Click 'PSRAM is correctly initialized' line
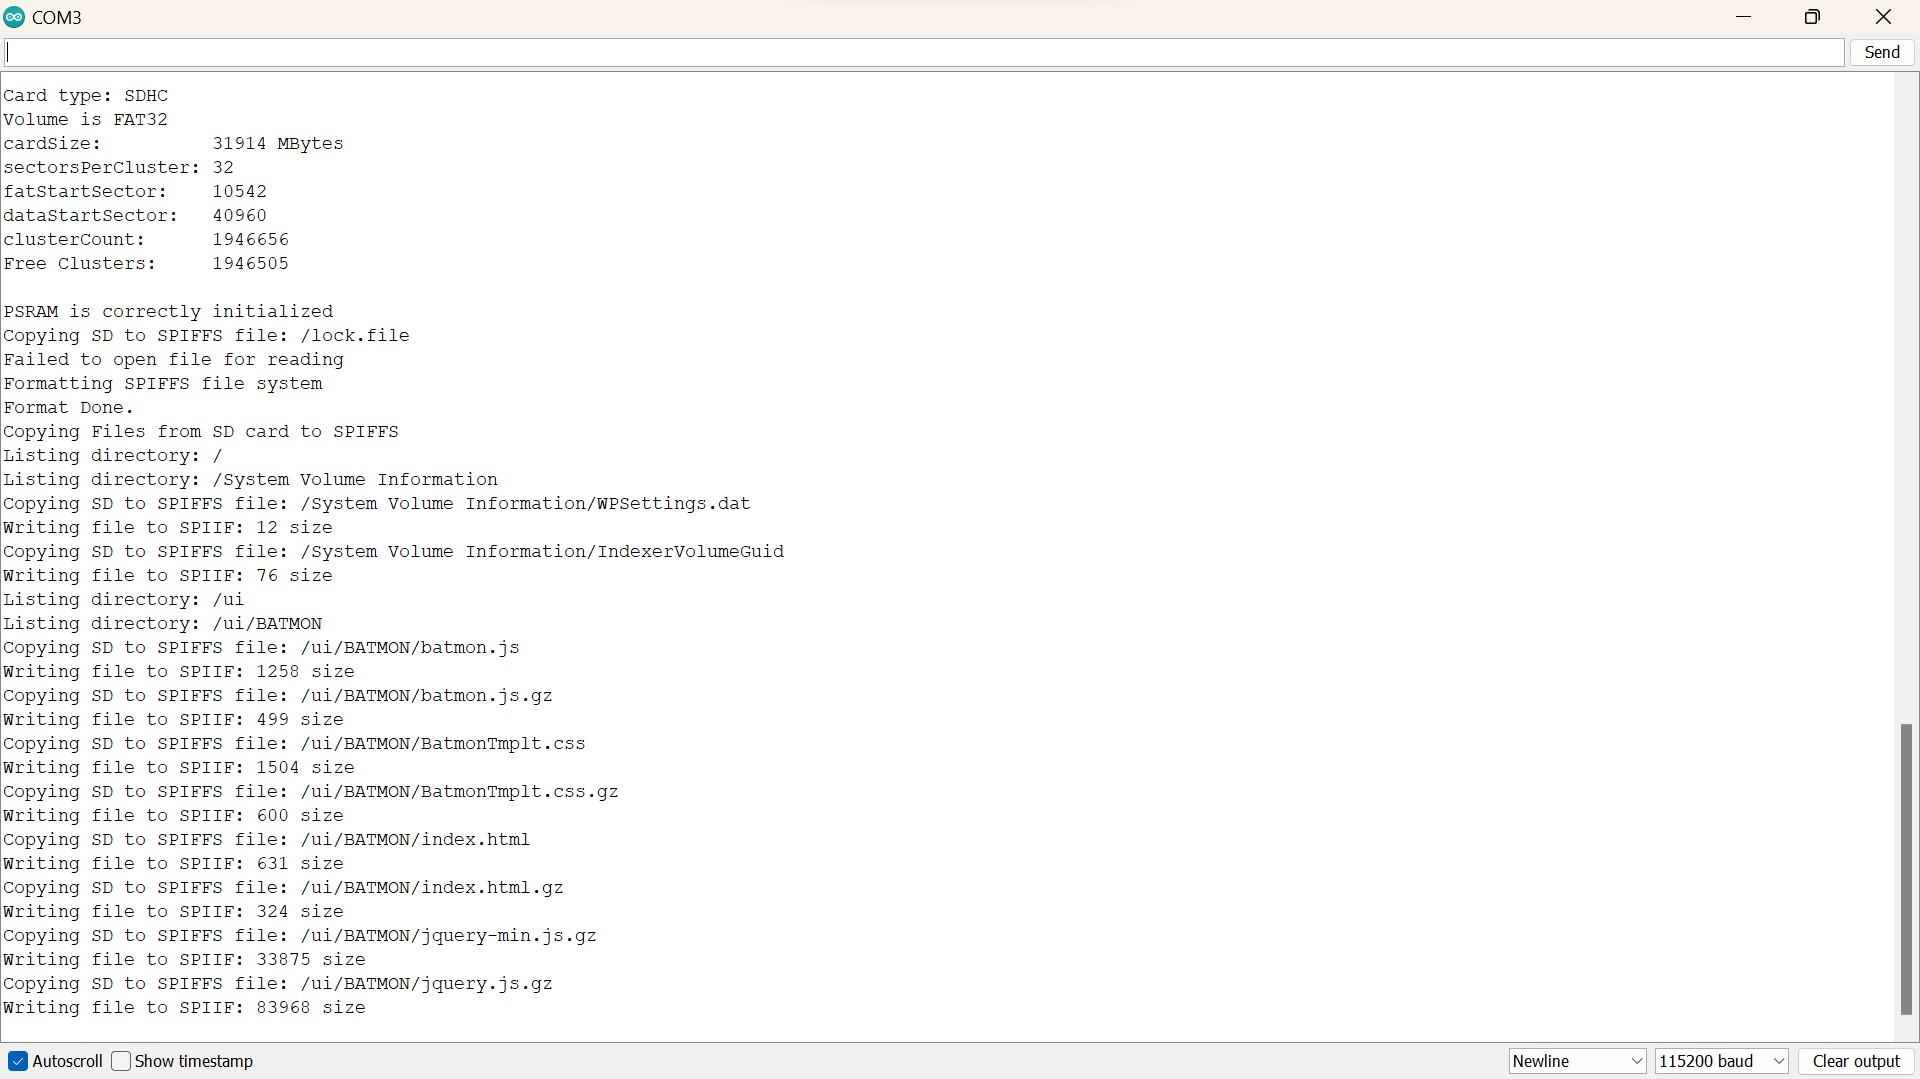 point(168,312)
